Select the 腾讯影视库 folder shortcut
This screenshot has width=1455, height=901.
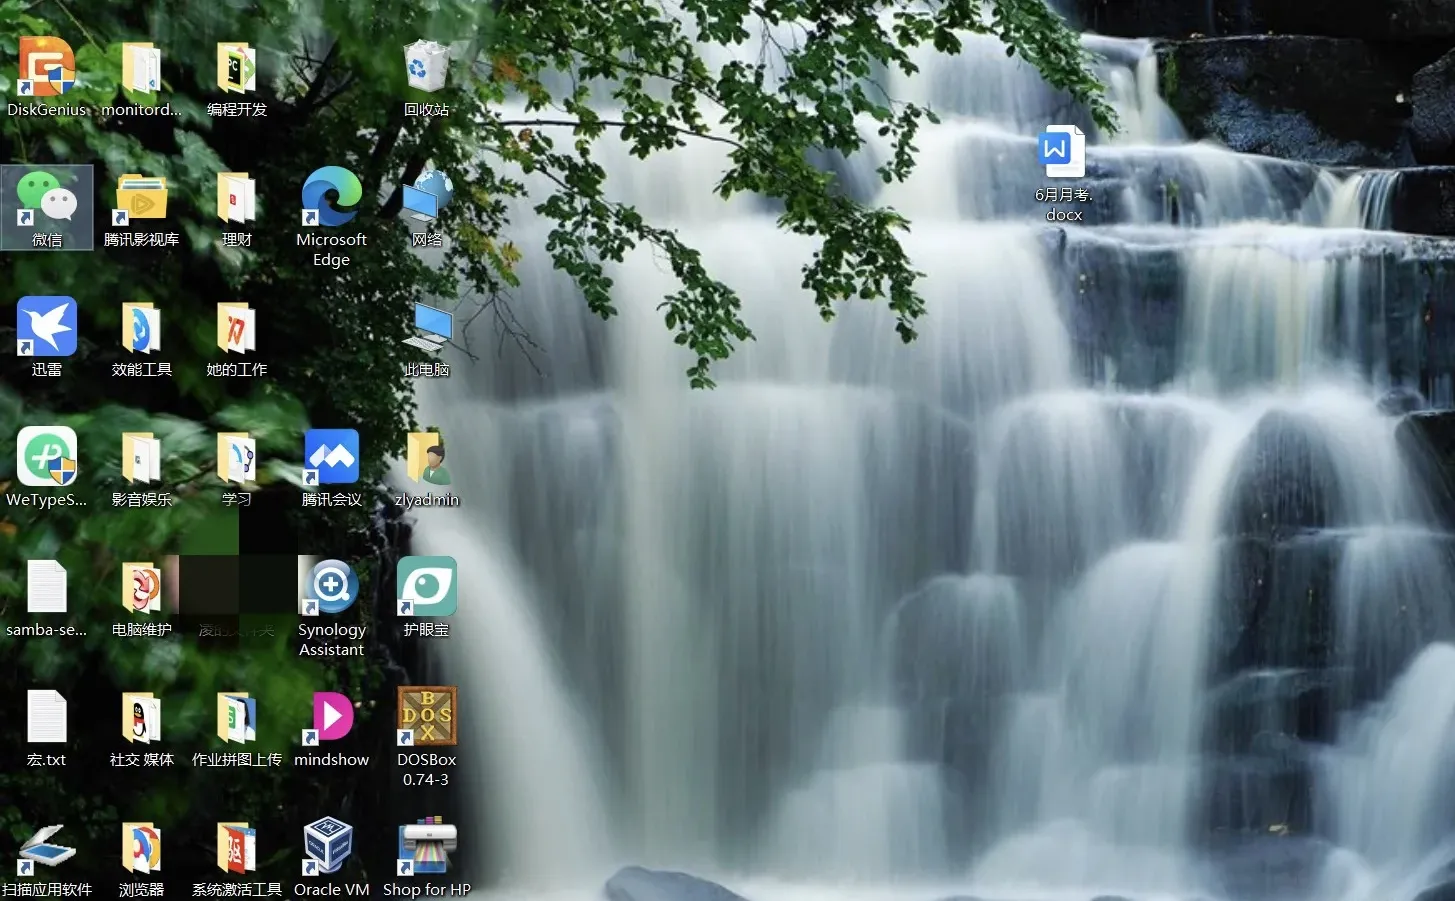141,197
